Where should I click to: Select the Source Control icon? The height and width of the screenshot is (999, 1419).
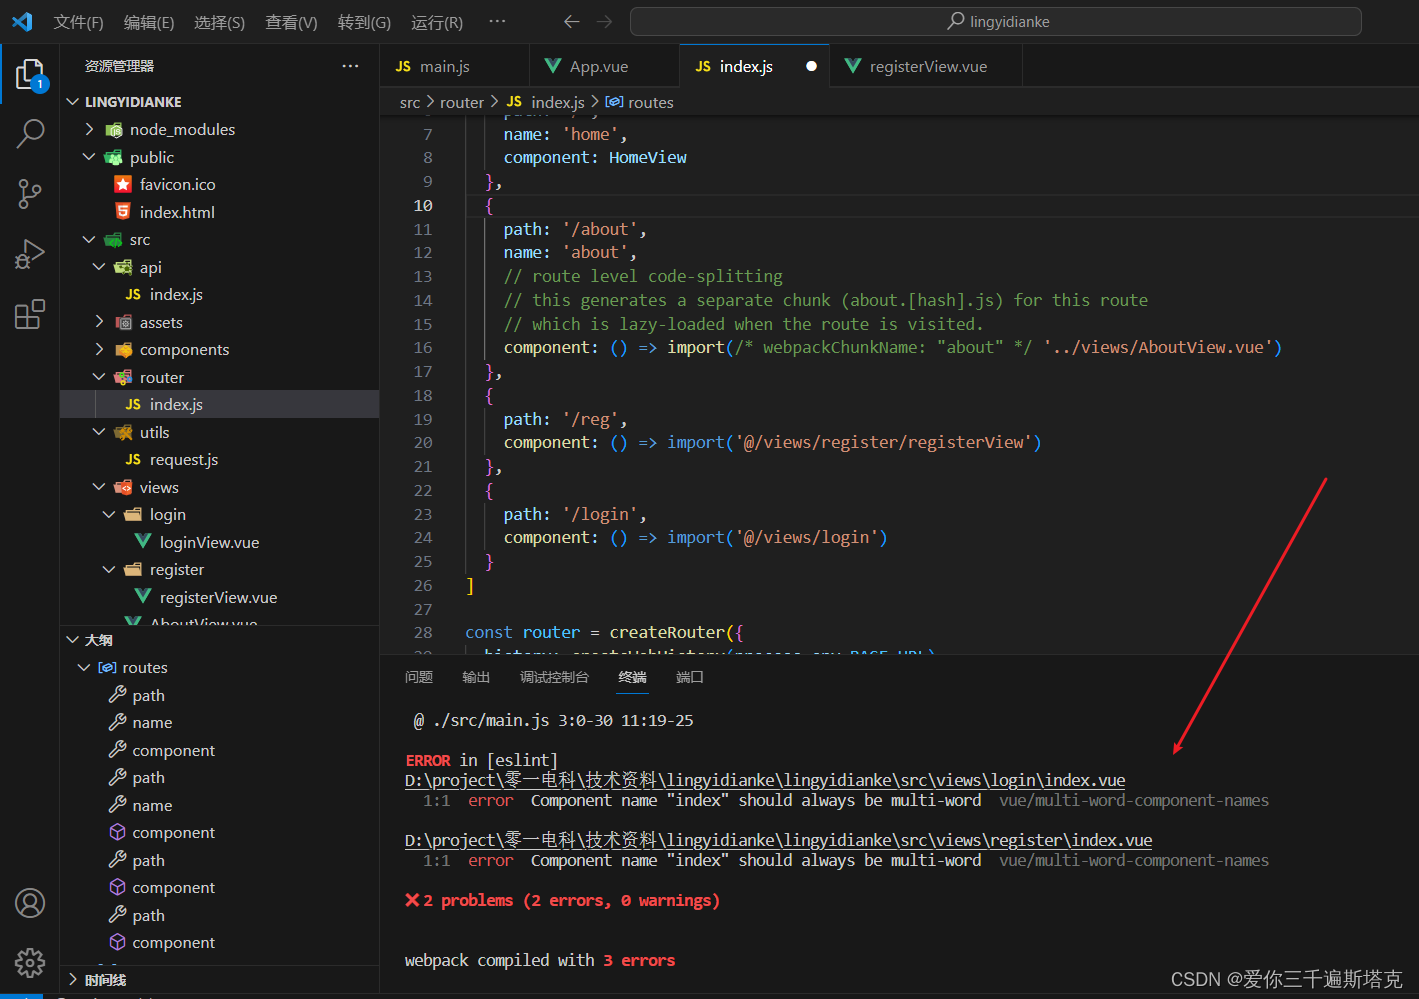tap(29, 194)
